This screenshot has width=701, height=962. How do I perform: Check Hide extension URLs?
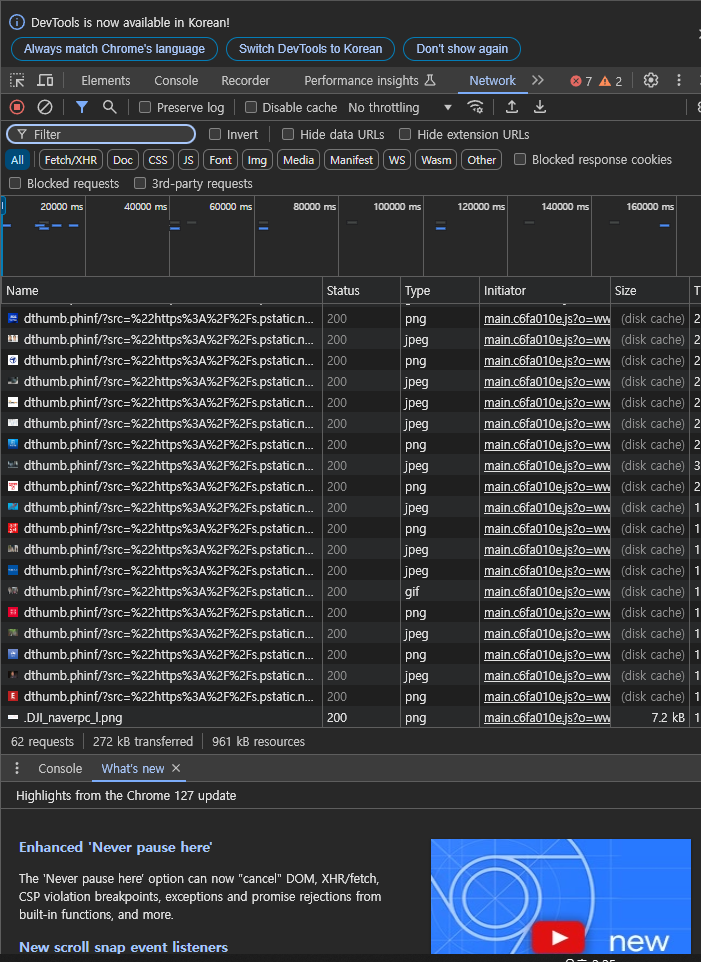405,134
